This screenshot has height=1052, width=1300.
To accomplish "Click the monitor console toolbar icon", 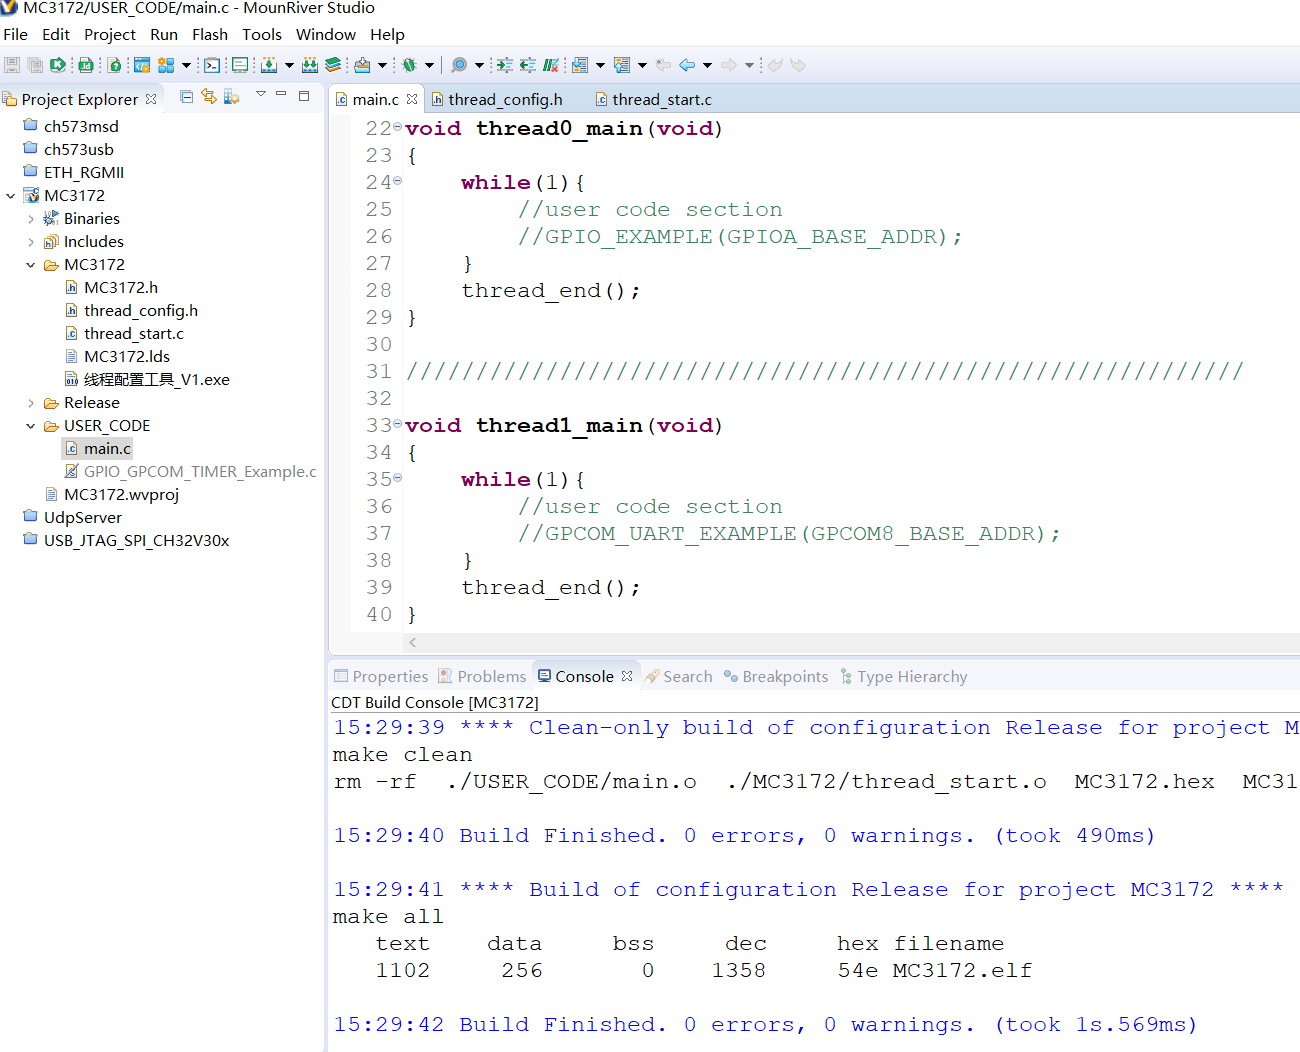I will pyautogui.click(x=240, y=65).
